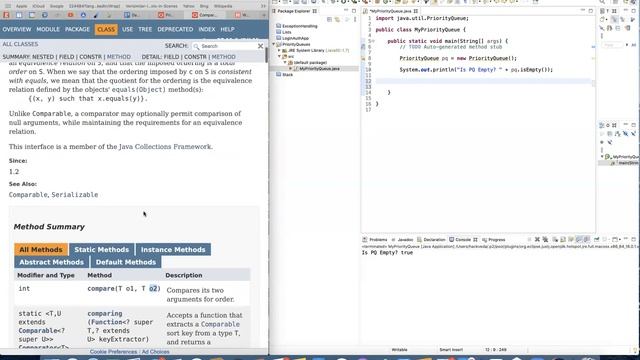Expand the MyPriorityQueue class in Outline view
This screenshot has height=360, width=640.
click(x=602, y=157)
